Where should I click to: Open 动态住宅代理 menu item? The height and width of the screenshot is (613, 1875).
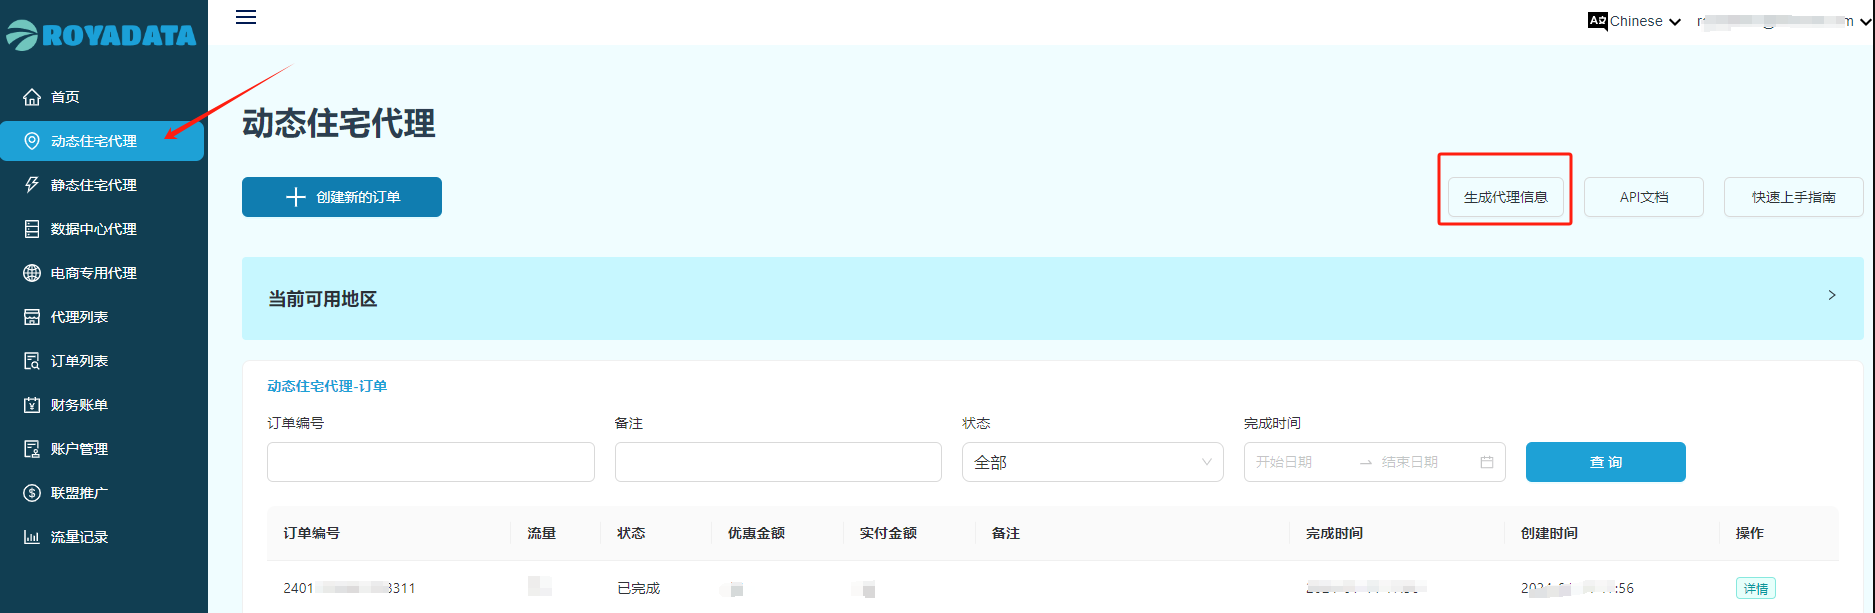(x=102, y=141)
